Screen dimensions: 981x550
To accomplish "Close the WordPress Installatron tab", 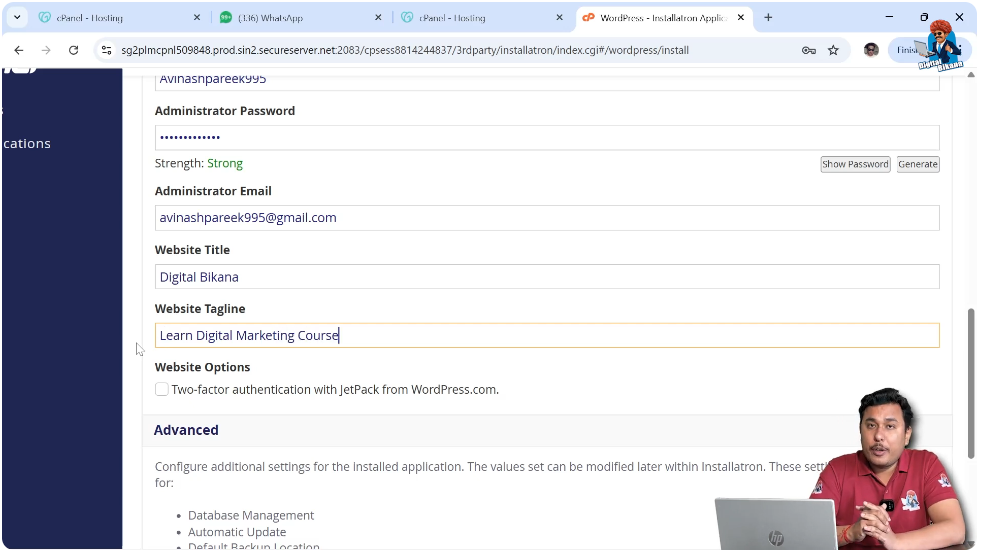I will [741, 18].
